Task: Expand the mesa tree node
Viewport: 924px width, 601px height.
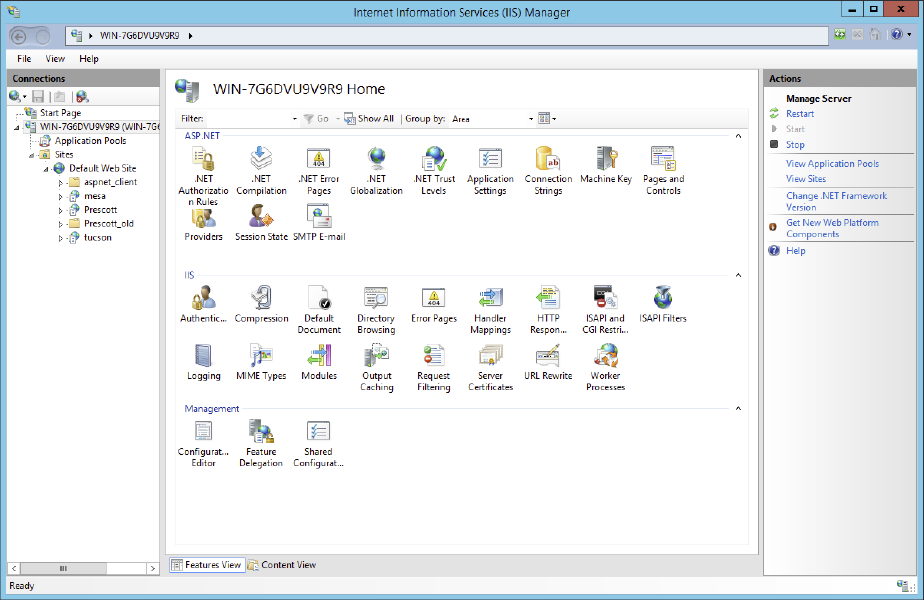Action: point(60,196)
